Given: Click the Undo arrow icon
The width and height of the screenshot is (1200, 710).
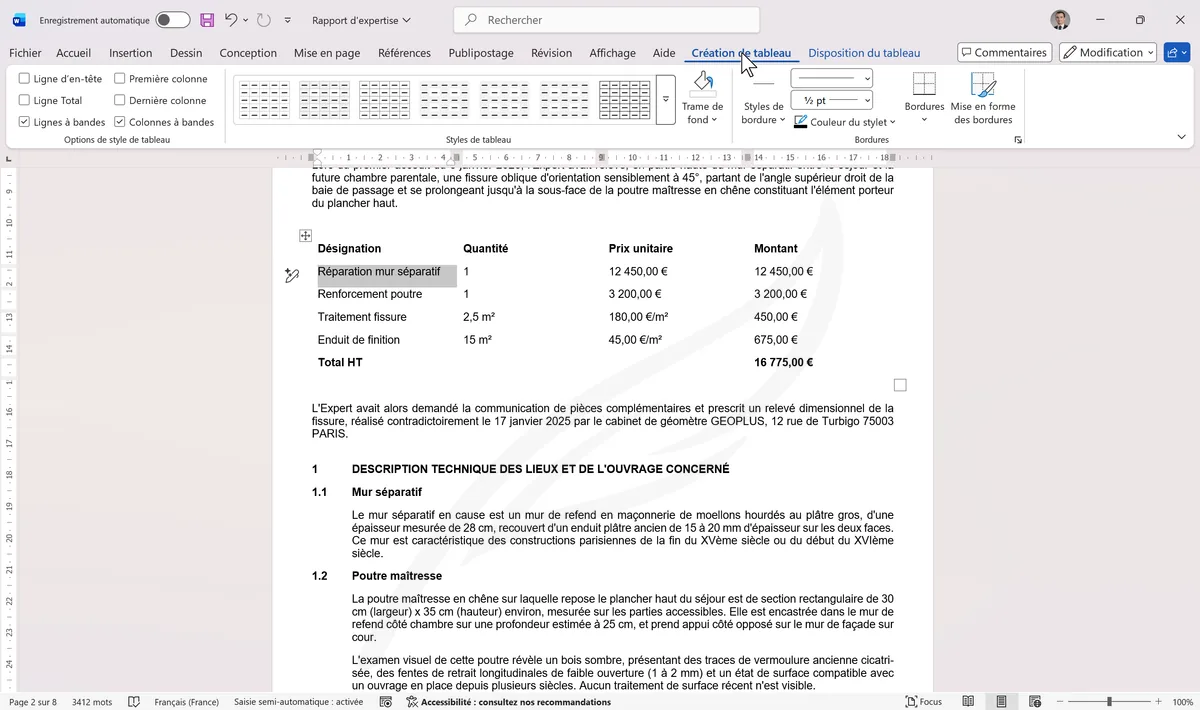Looking at the screenshot, I should tap(232, 20).
